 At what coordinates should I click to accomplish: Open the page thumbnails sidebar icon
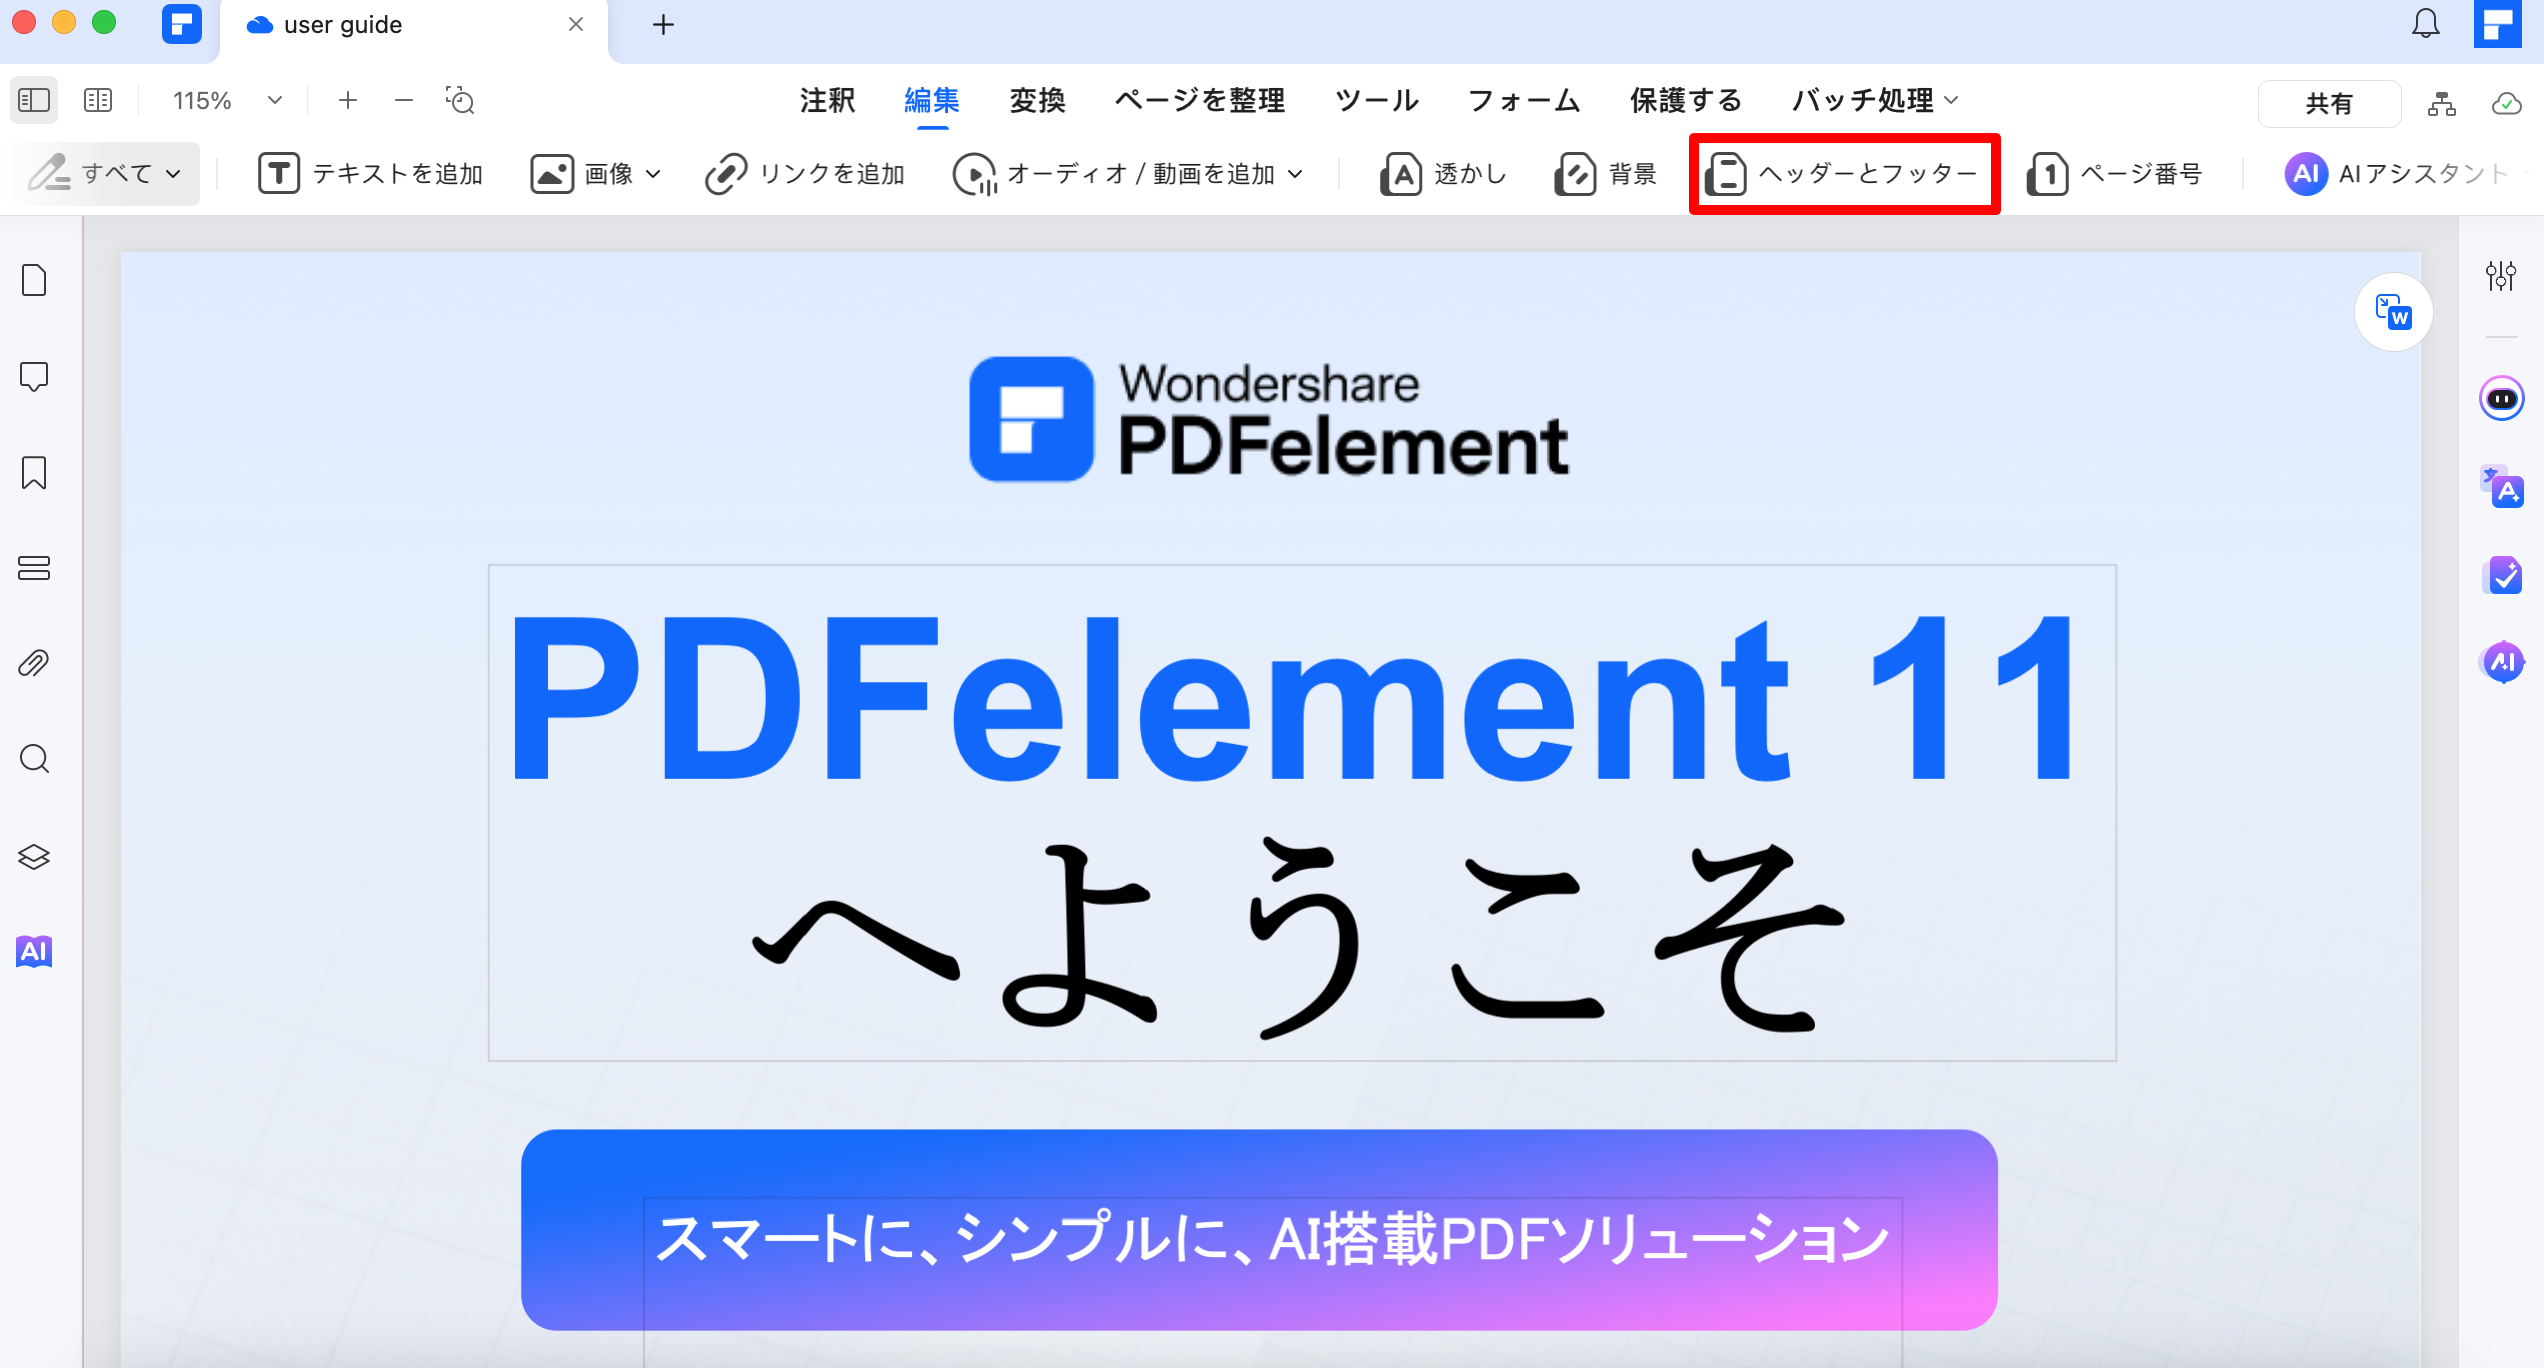point(34,280)
